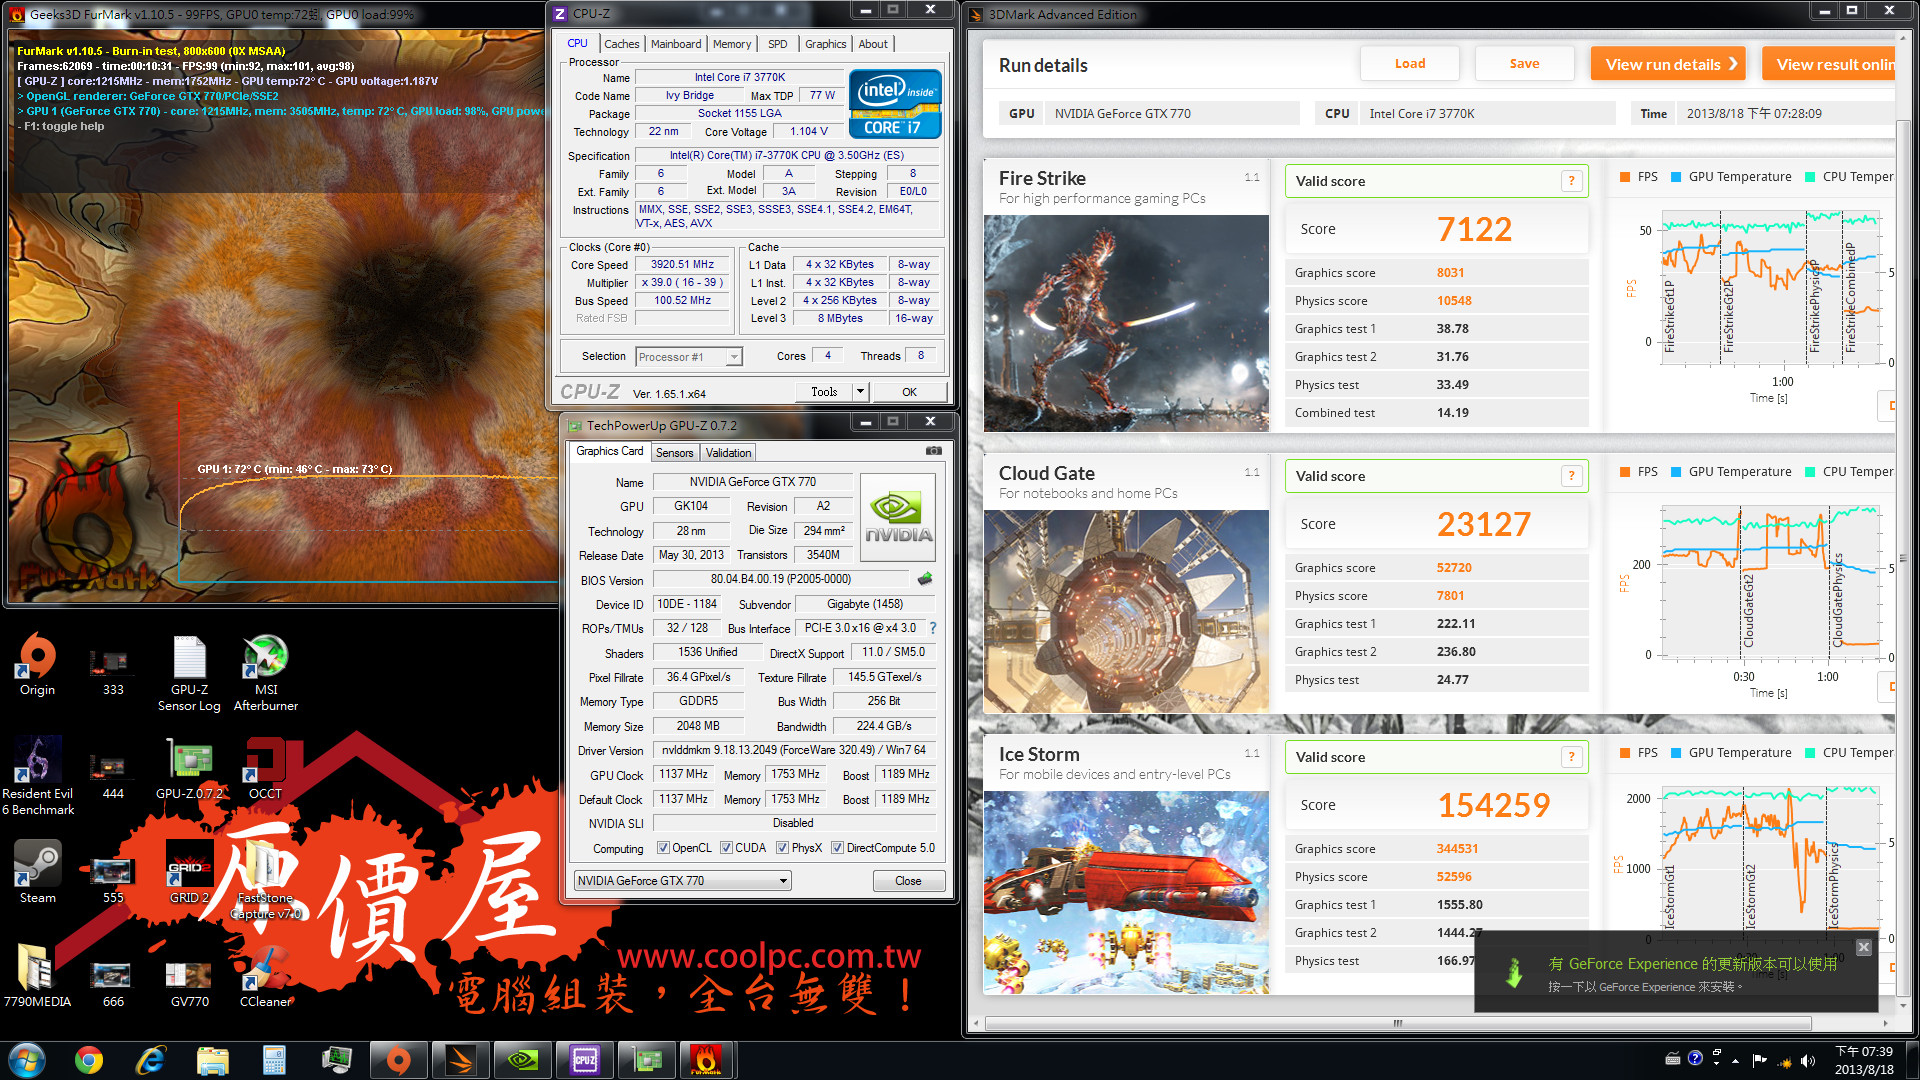1920x1080 pixels.
Task: Switch to the Memory tab in CPU-Z
Action: [x=732, y=44]
